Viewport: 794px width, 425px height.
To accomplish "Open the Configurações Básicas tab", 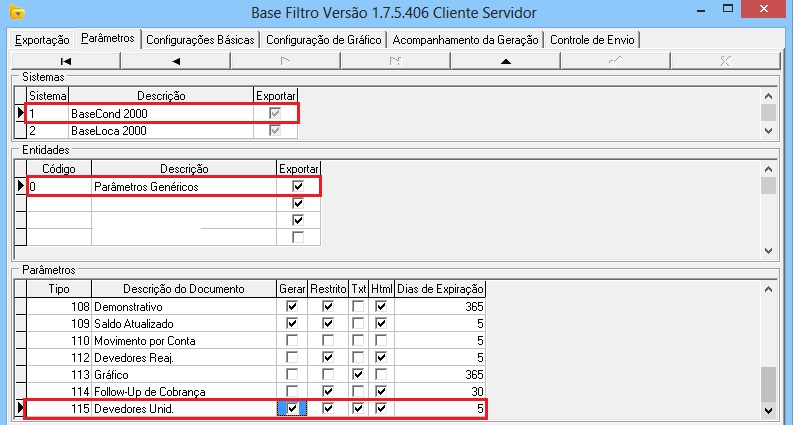I will click(x=201, y=40).
